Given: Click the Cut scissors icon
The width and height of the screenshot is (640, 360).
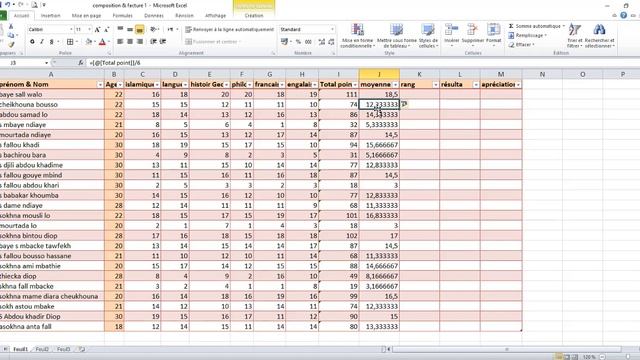Looking at the screenshot, I should tap(11, 27).
